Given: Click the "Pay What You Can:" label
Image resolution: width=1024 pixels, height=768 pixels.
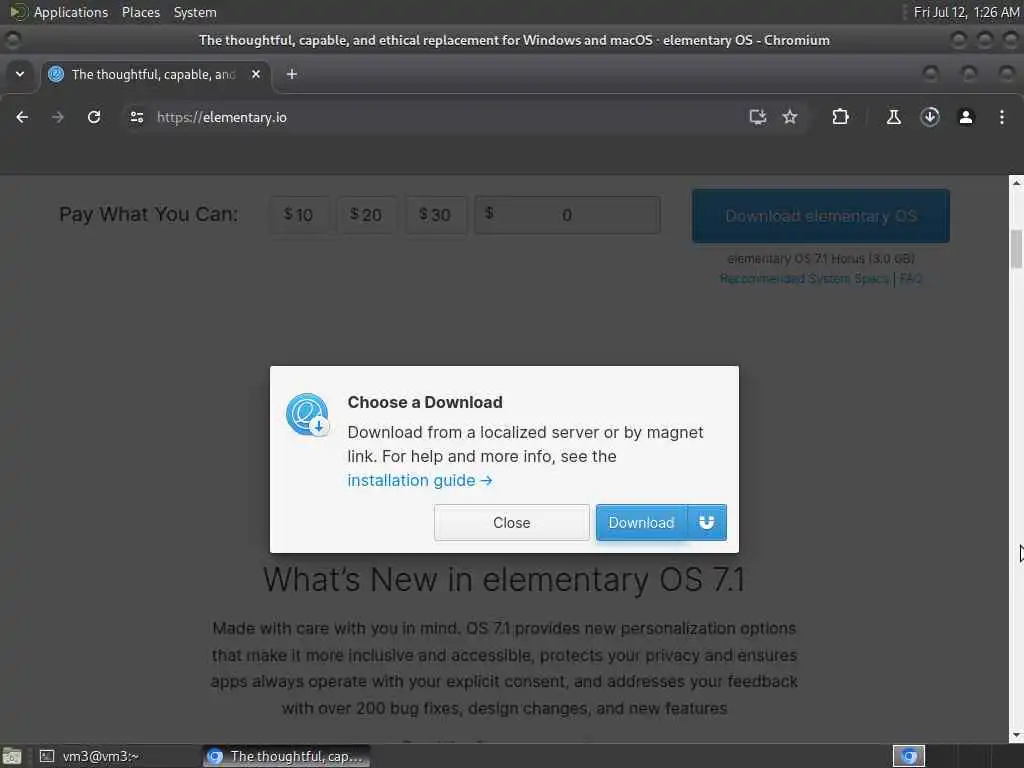Looking at the screenshot, I should [x=149, y=214].
